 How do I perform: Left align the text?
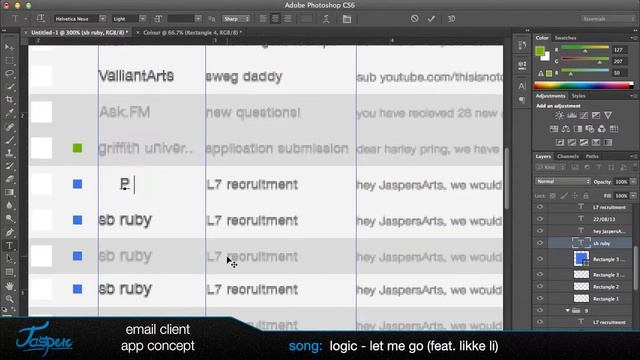tap(263, 19)
